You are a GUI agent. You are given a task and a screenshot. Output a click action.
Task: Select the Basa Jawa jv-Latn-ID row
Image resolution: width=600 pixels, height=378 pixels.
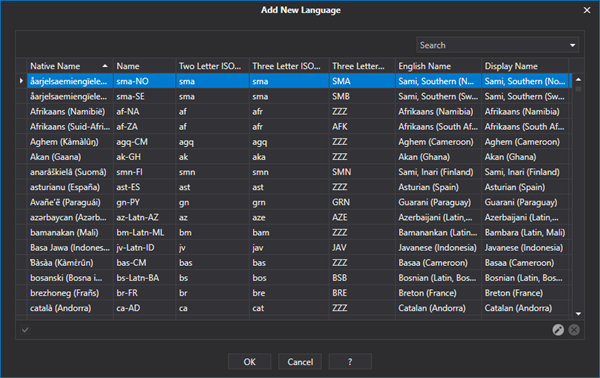coord(299,248)
